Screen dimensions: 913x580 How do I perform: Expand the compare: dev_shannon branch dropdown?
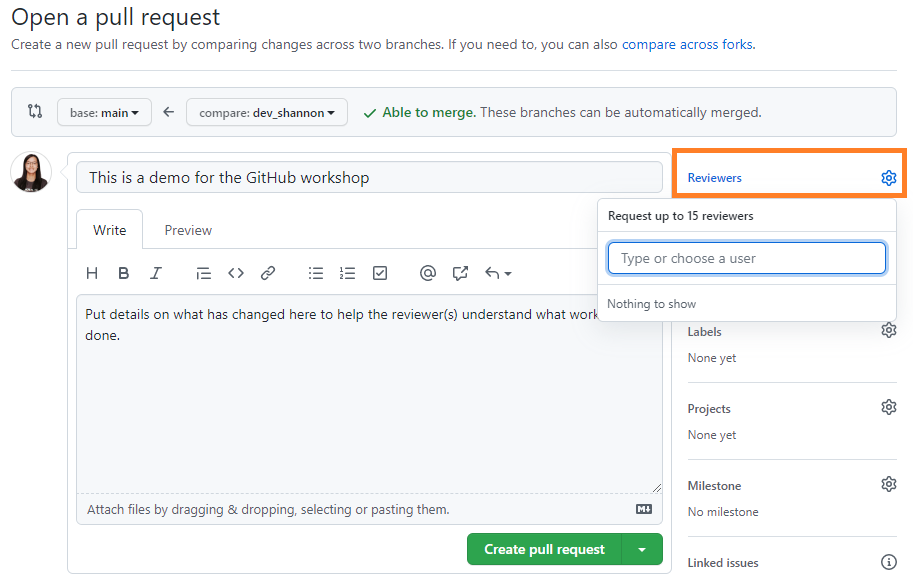267,113
